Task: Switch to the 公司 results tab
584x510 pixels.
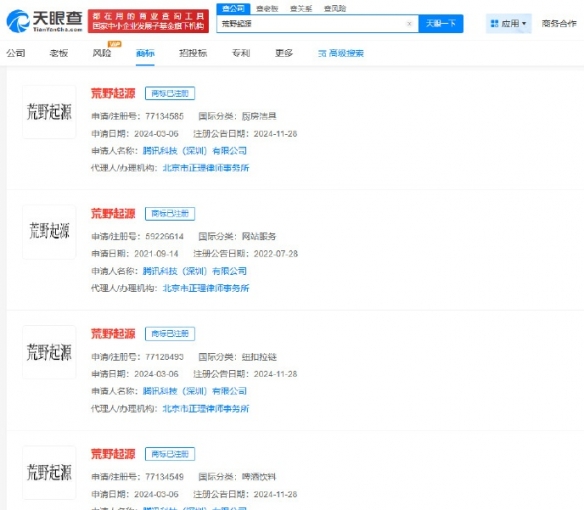Action: tap(16, 53)
